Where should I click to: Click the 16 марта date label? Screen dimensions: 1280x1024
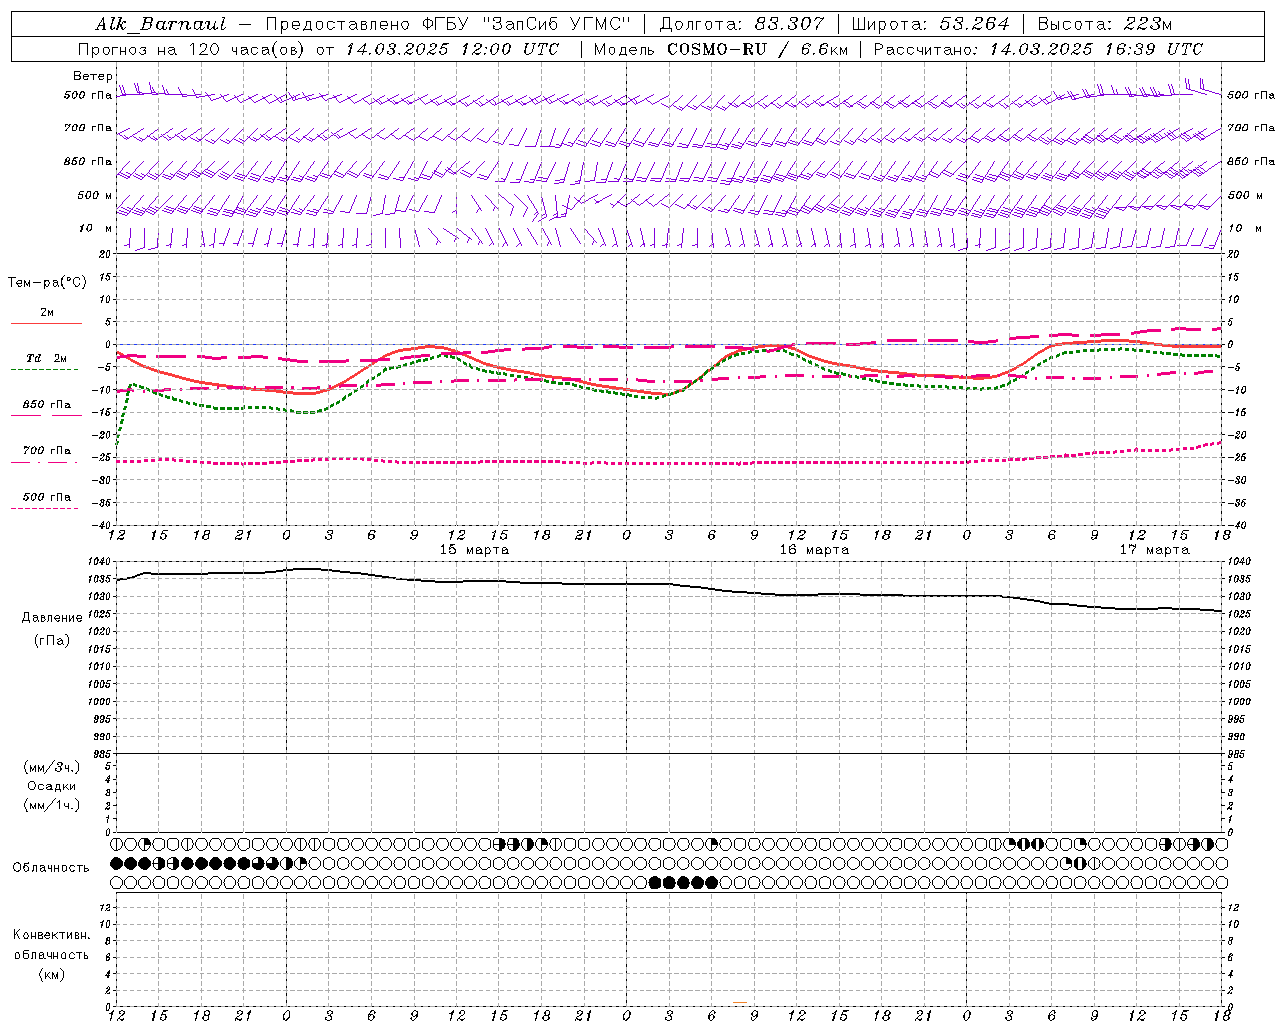tap(814, 549)
